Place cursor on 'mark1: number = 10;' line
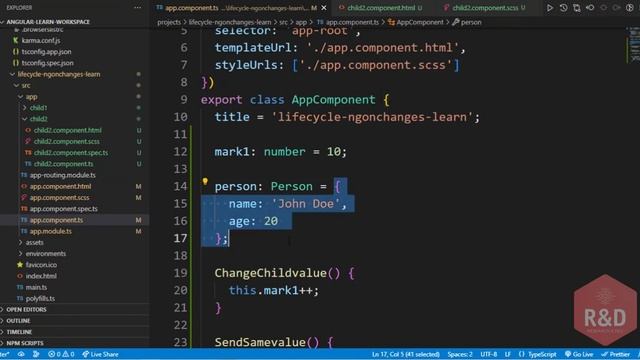Image resolution: width=640 pixels, height=360 pixels. coord(280,152)
